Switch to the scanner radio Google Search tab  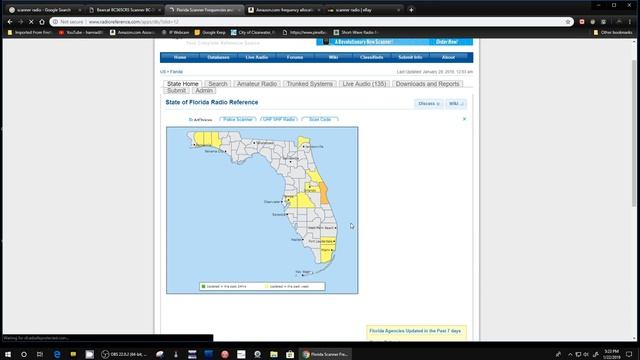43,10
